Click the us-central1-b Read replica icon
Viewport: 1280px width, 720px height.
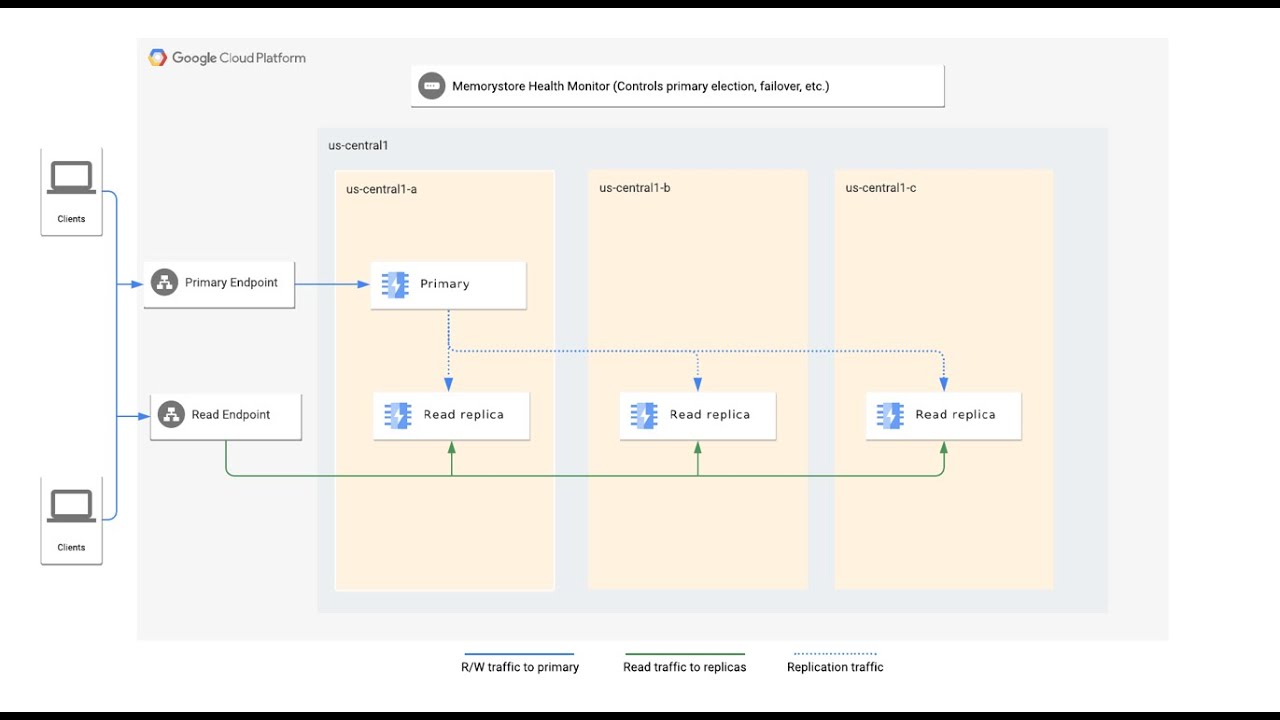644,415
